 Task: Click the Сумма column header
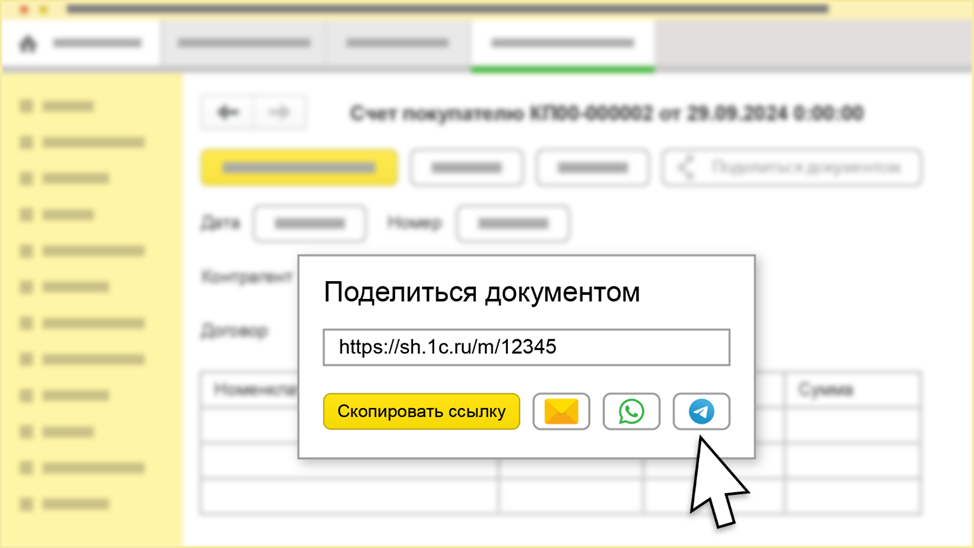tap(852, 390)
